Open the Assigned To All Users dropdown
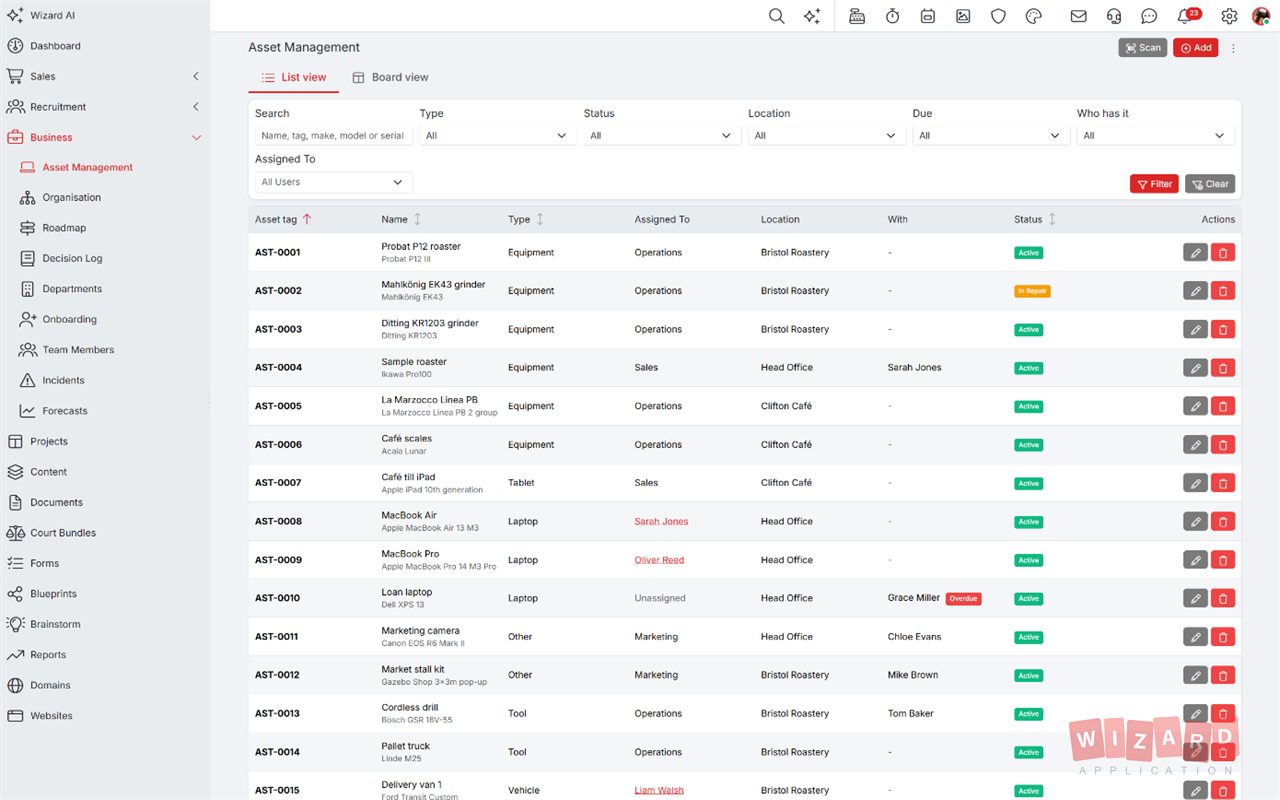Viewport: 1280px width, 800px height. (x=334, y=182)
